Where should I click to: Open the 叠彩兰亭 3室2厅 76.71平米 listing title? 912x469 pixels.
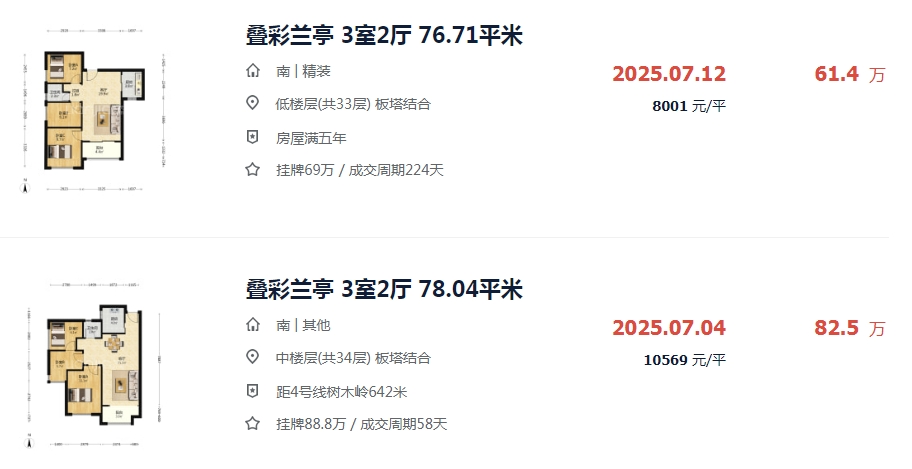coord(385,36)
